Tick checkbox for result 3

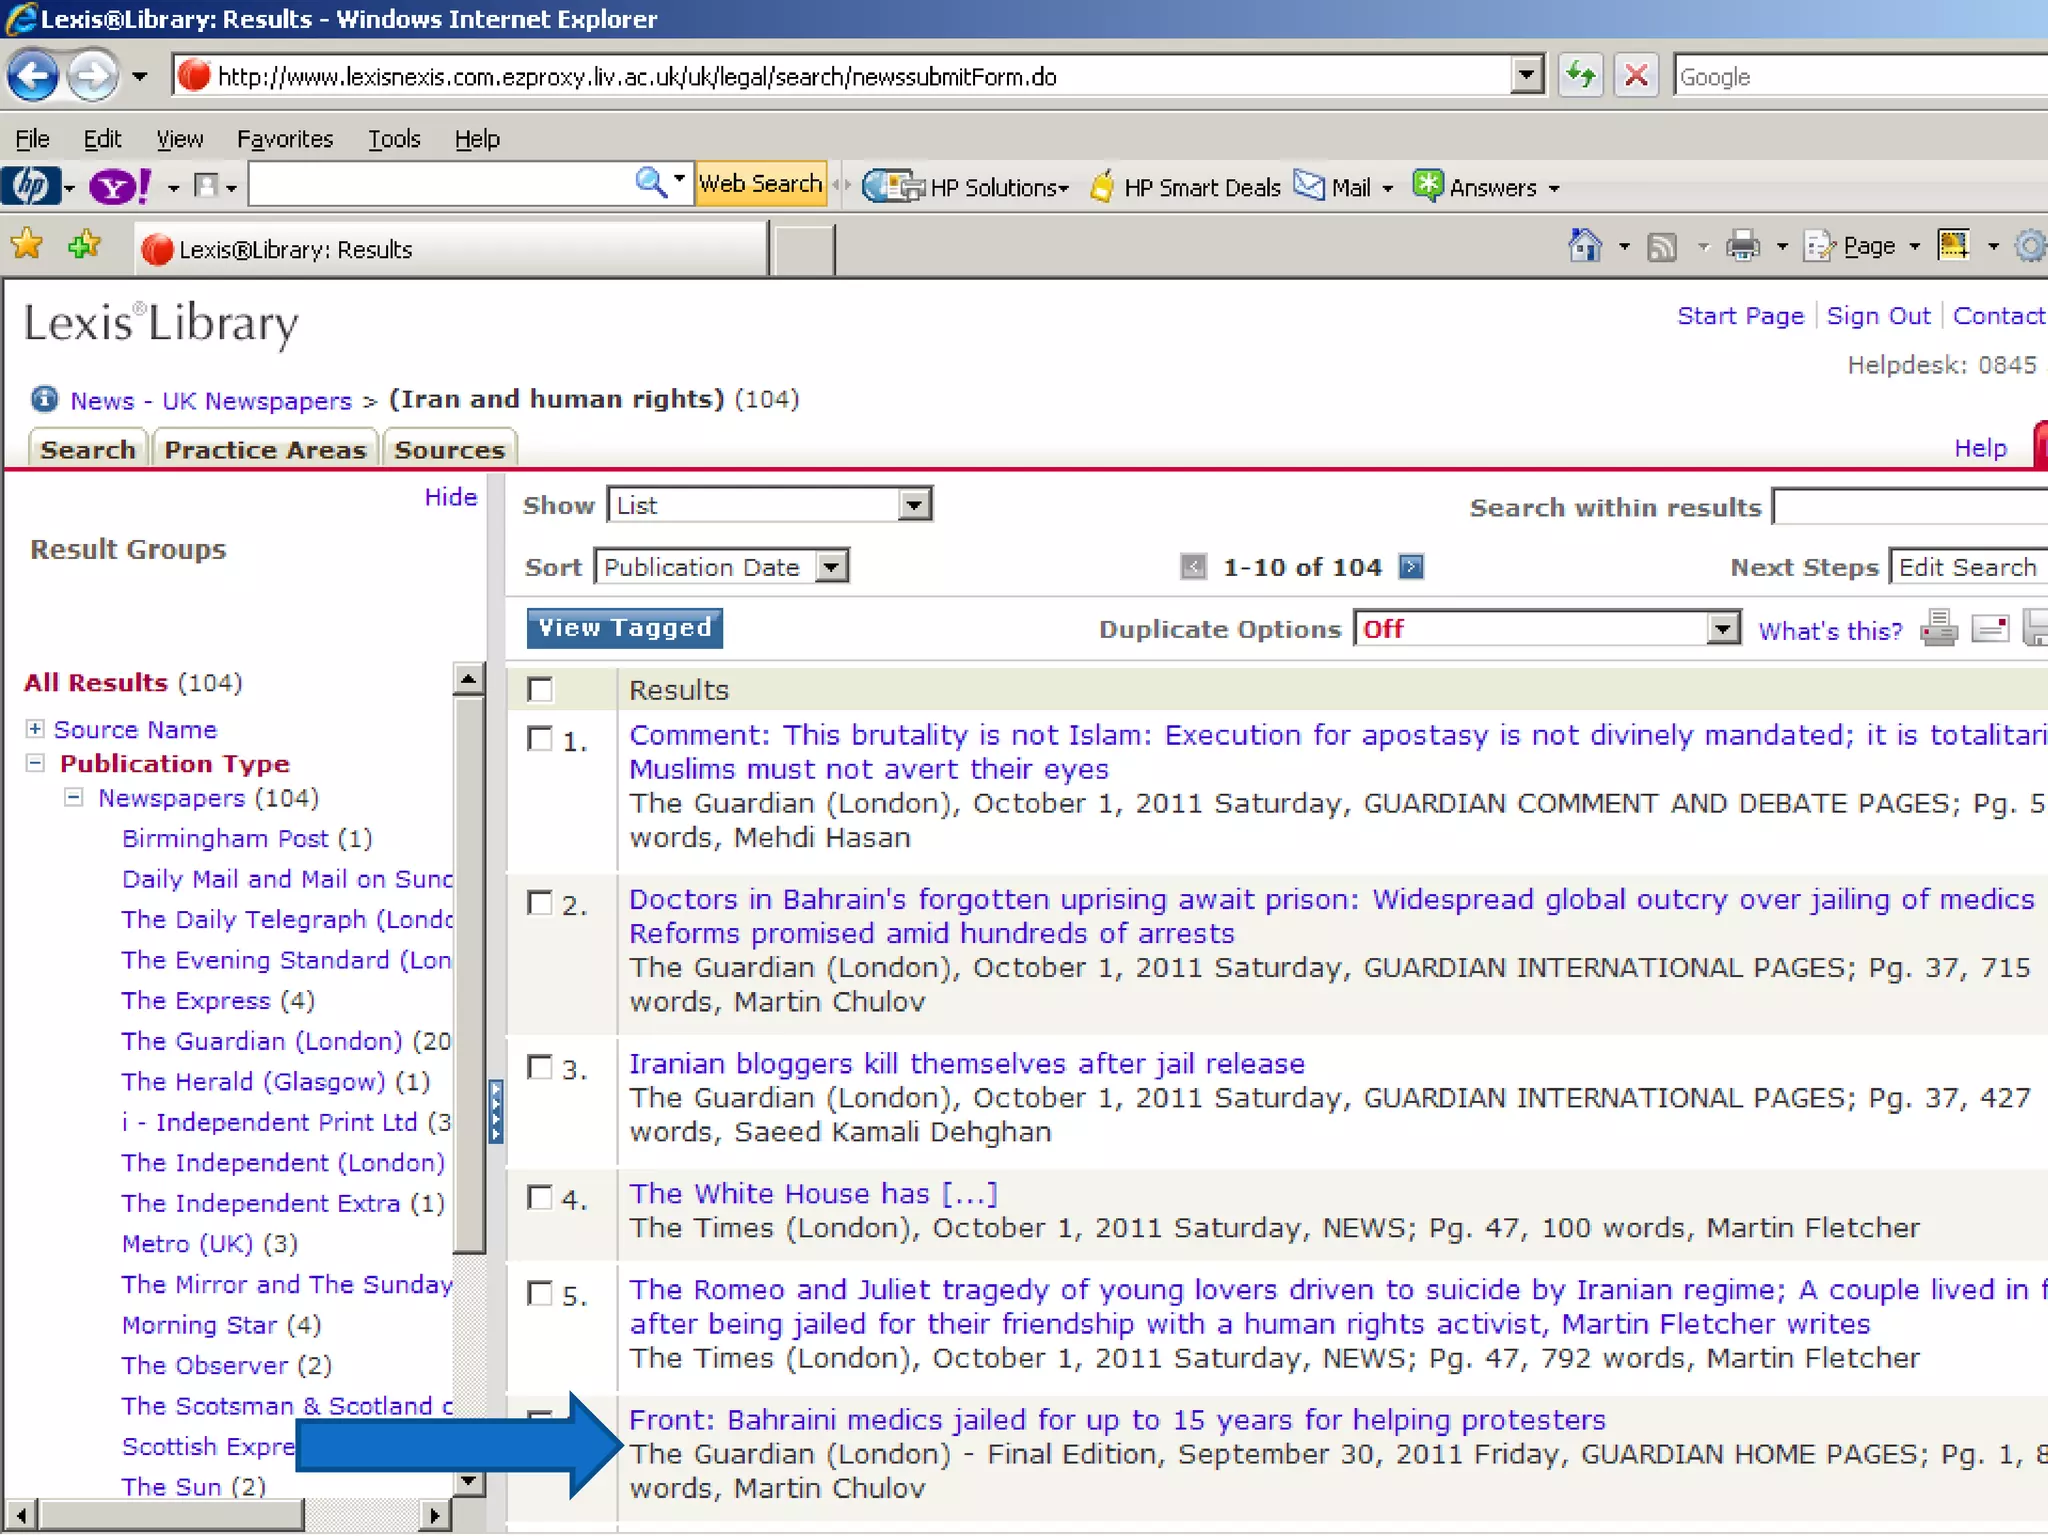pyautogui.click(x=540, y=1067)
